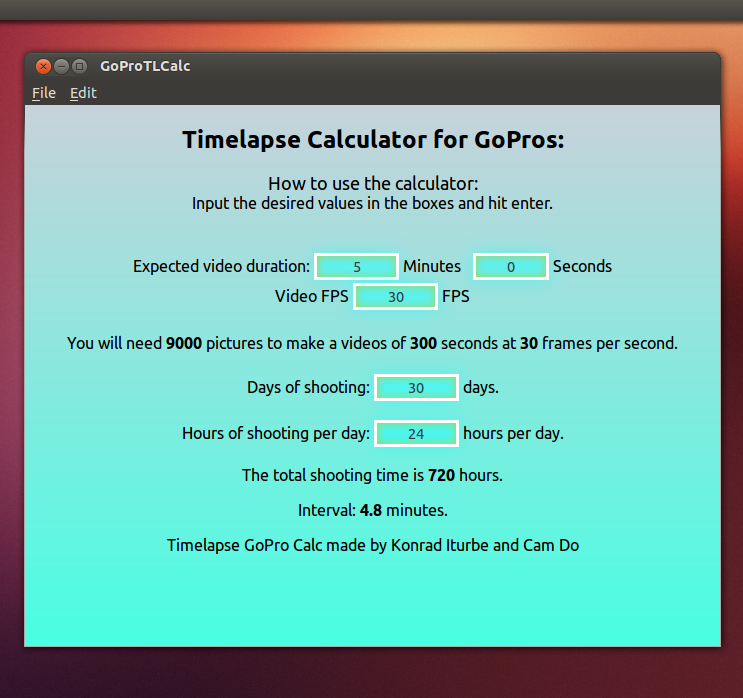Activate the Days of shooting input
The width and height of the screenshot is (743, 698).
point(416,387)
